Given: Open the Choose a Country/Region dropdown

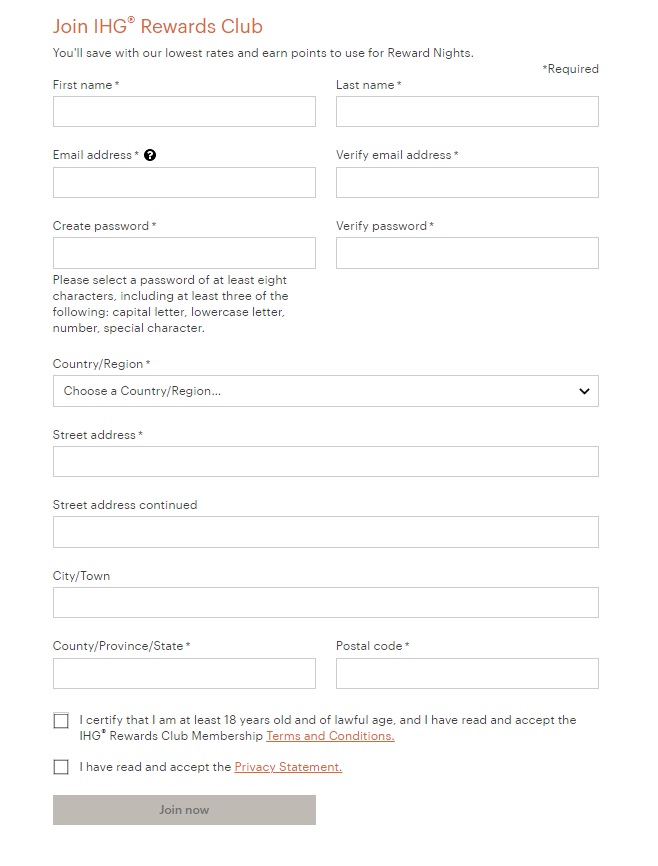Looking at the screenshot, I should 326,391.
